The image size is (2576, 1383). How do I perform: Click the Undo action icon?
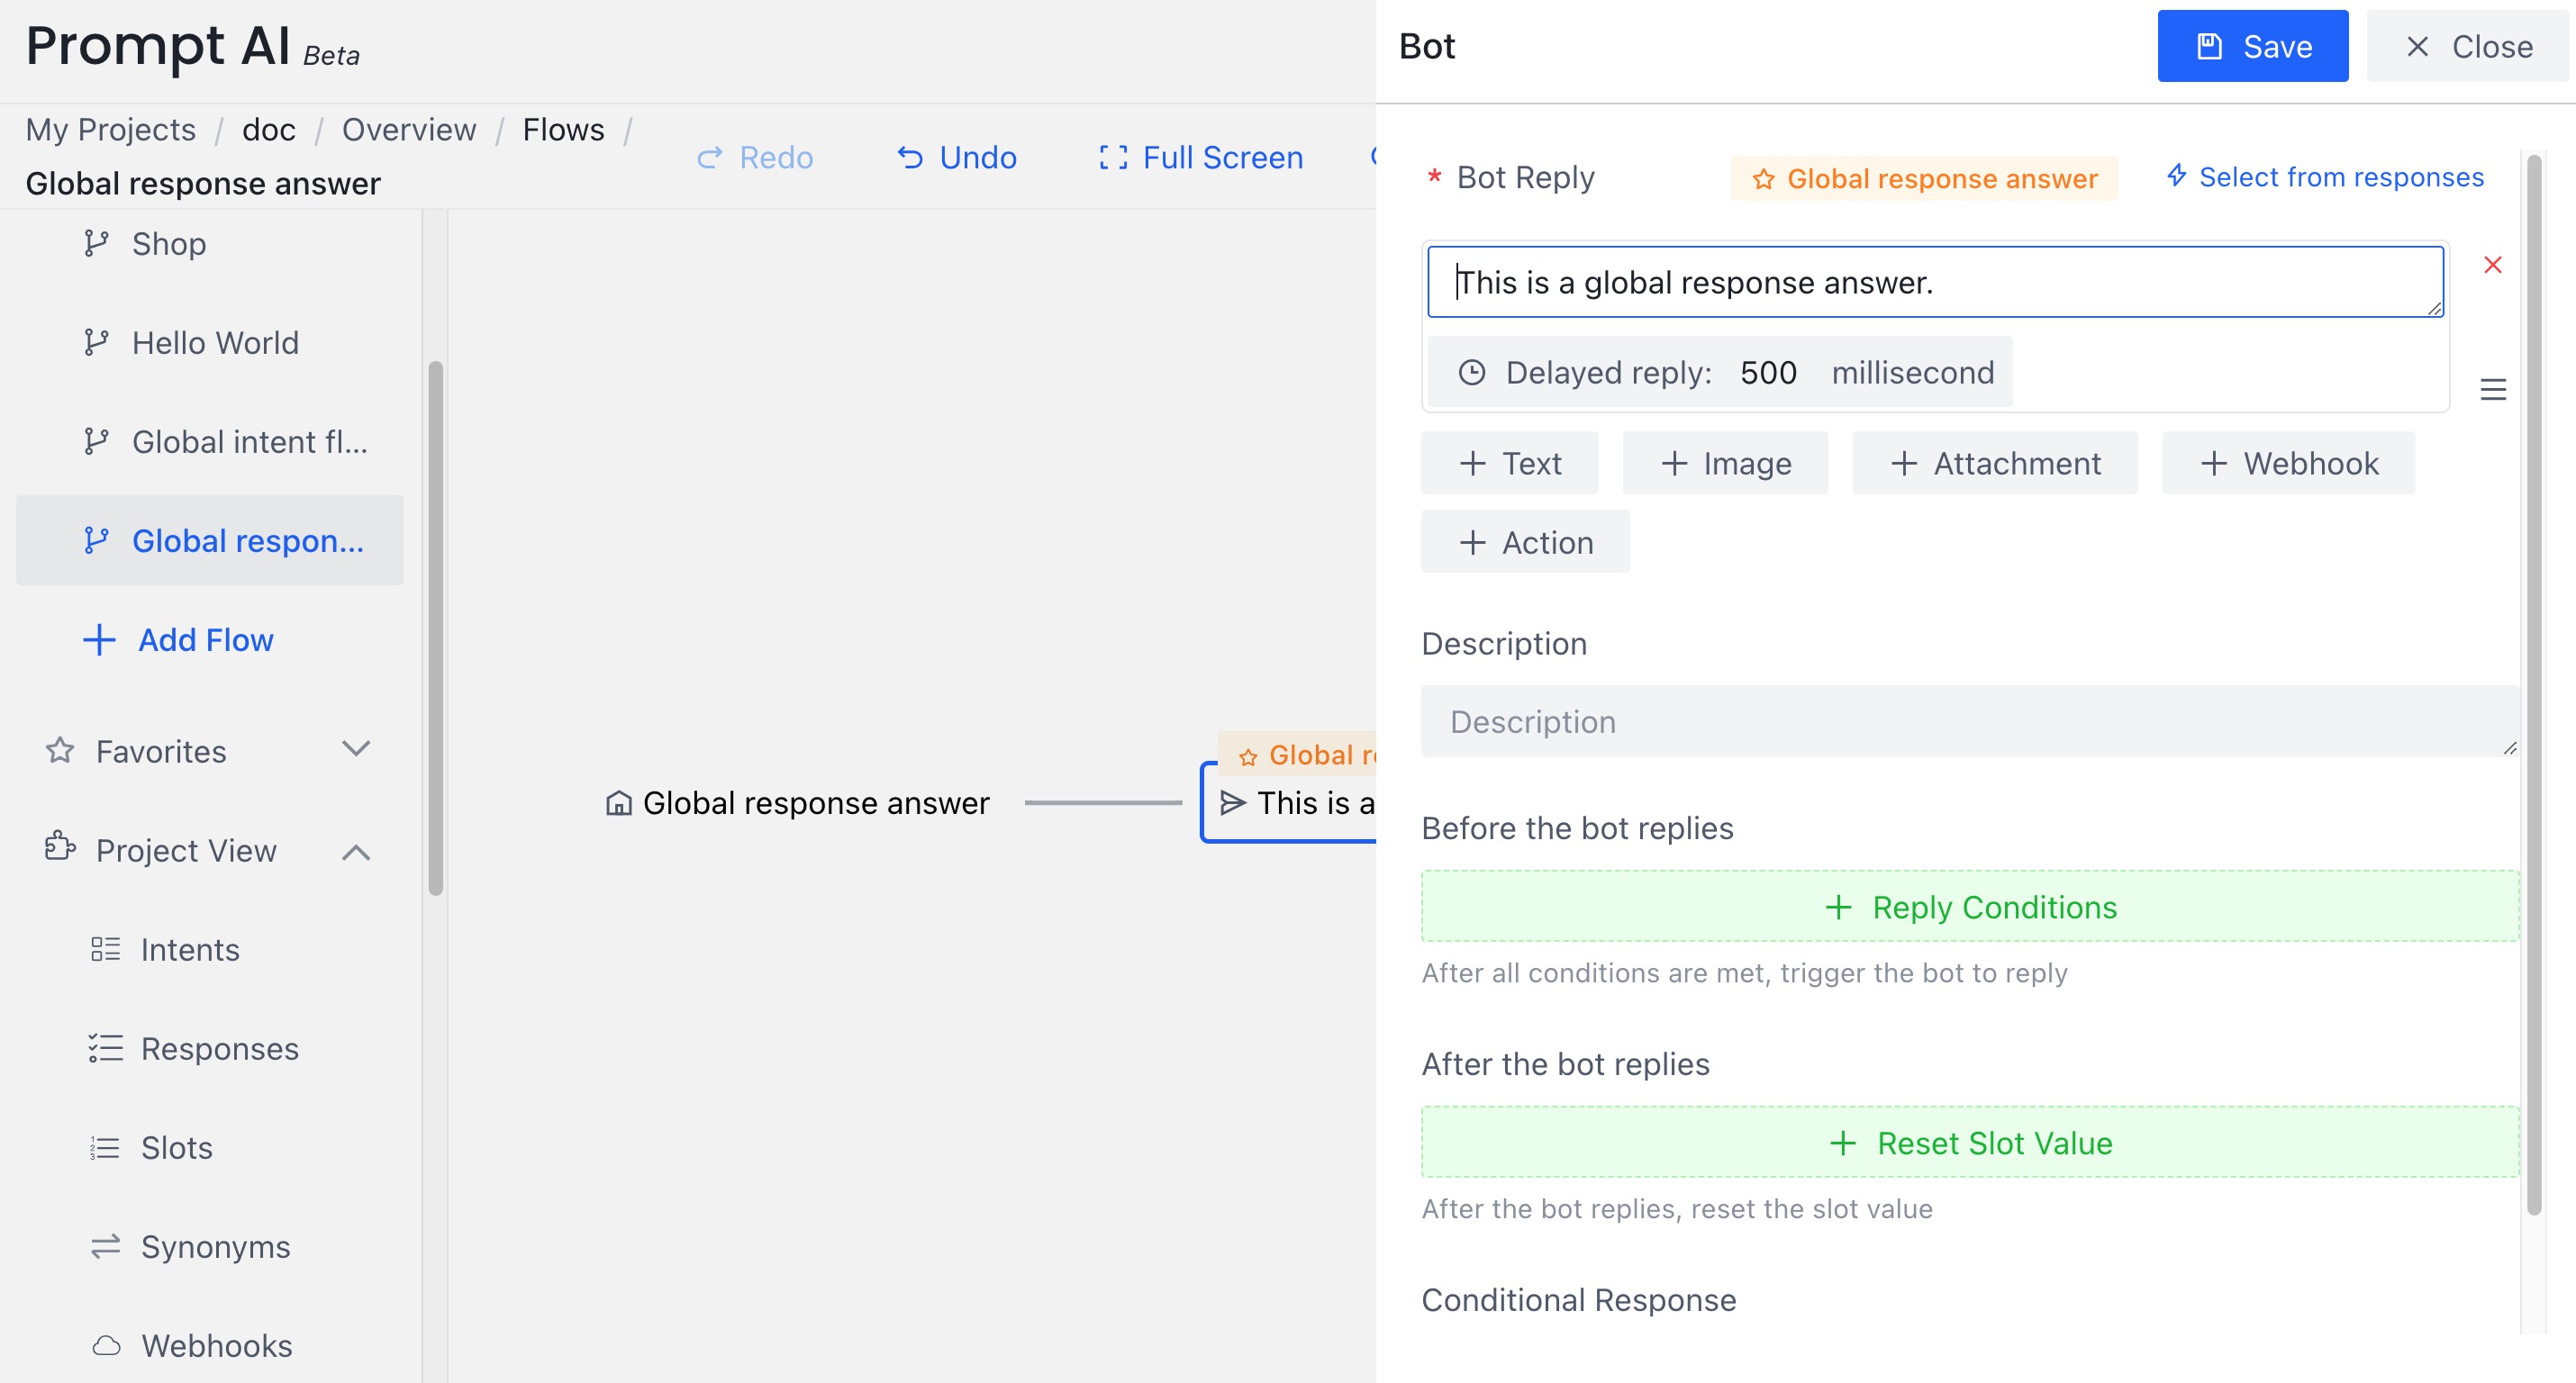tap(915, 155)
